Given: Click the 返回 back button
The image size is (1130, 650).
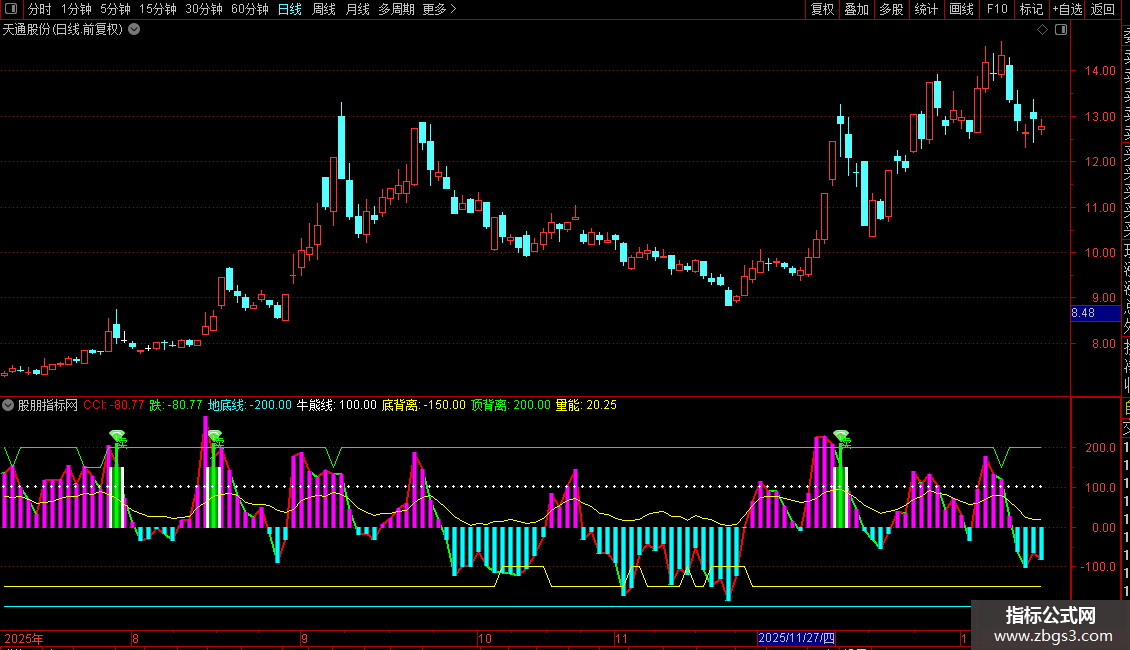Looking at the screenshot, I should (x=1103, y=9).
